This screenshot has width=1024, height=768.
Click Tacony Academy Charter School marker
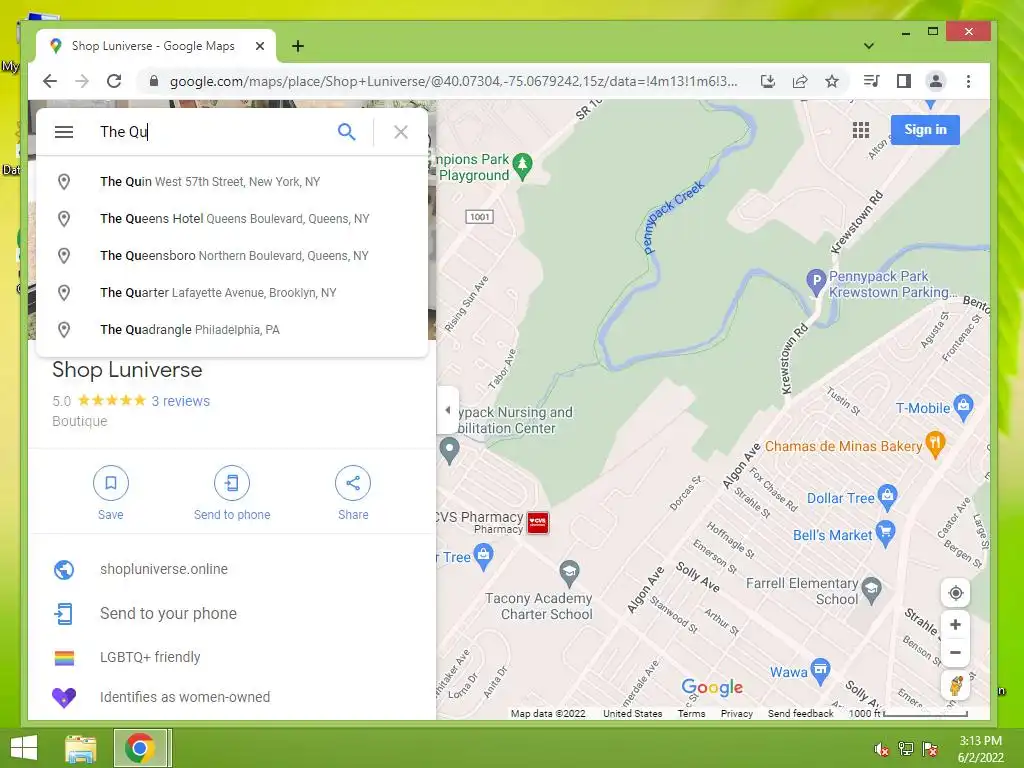[569, 573]
